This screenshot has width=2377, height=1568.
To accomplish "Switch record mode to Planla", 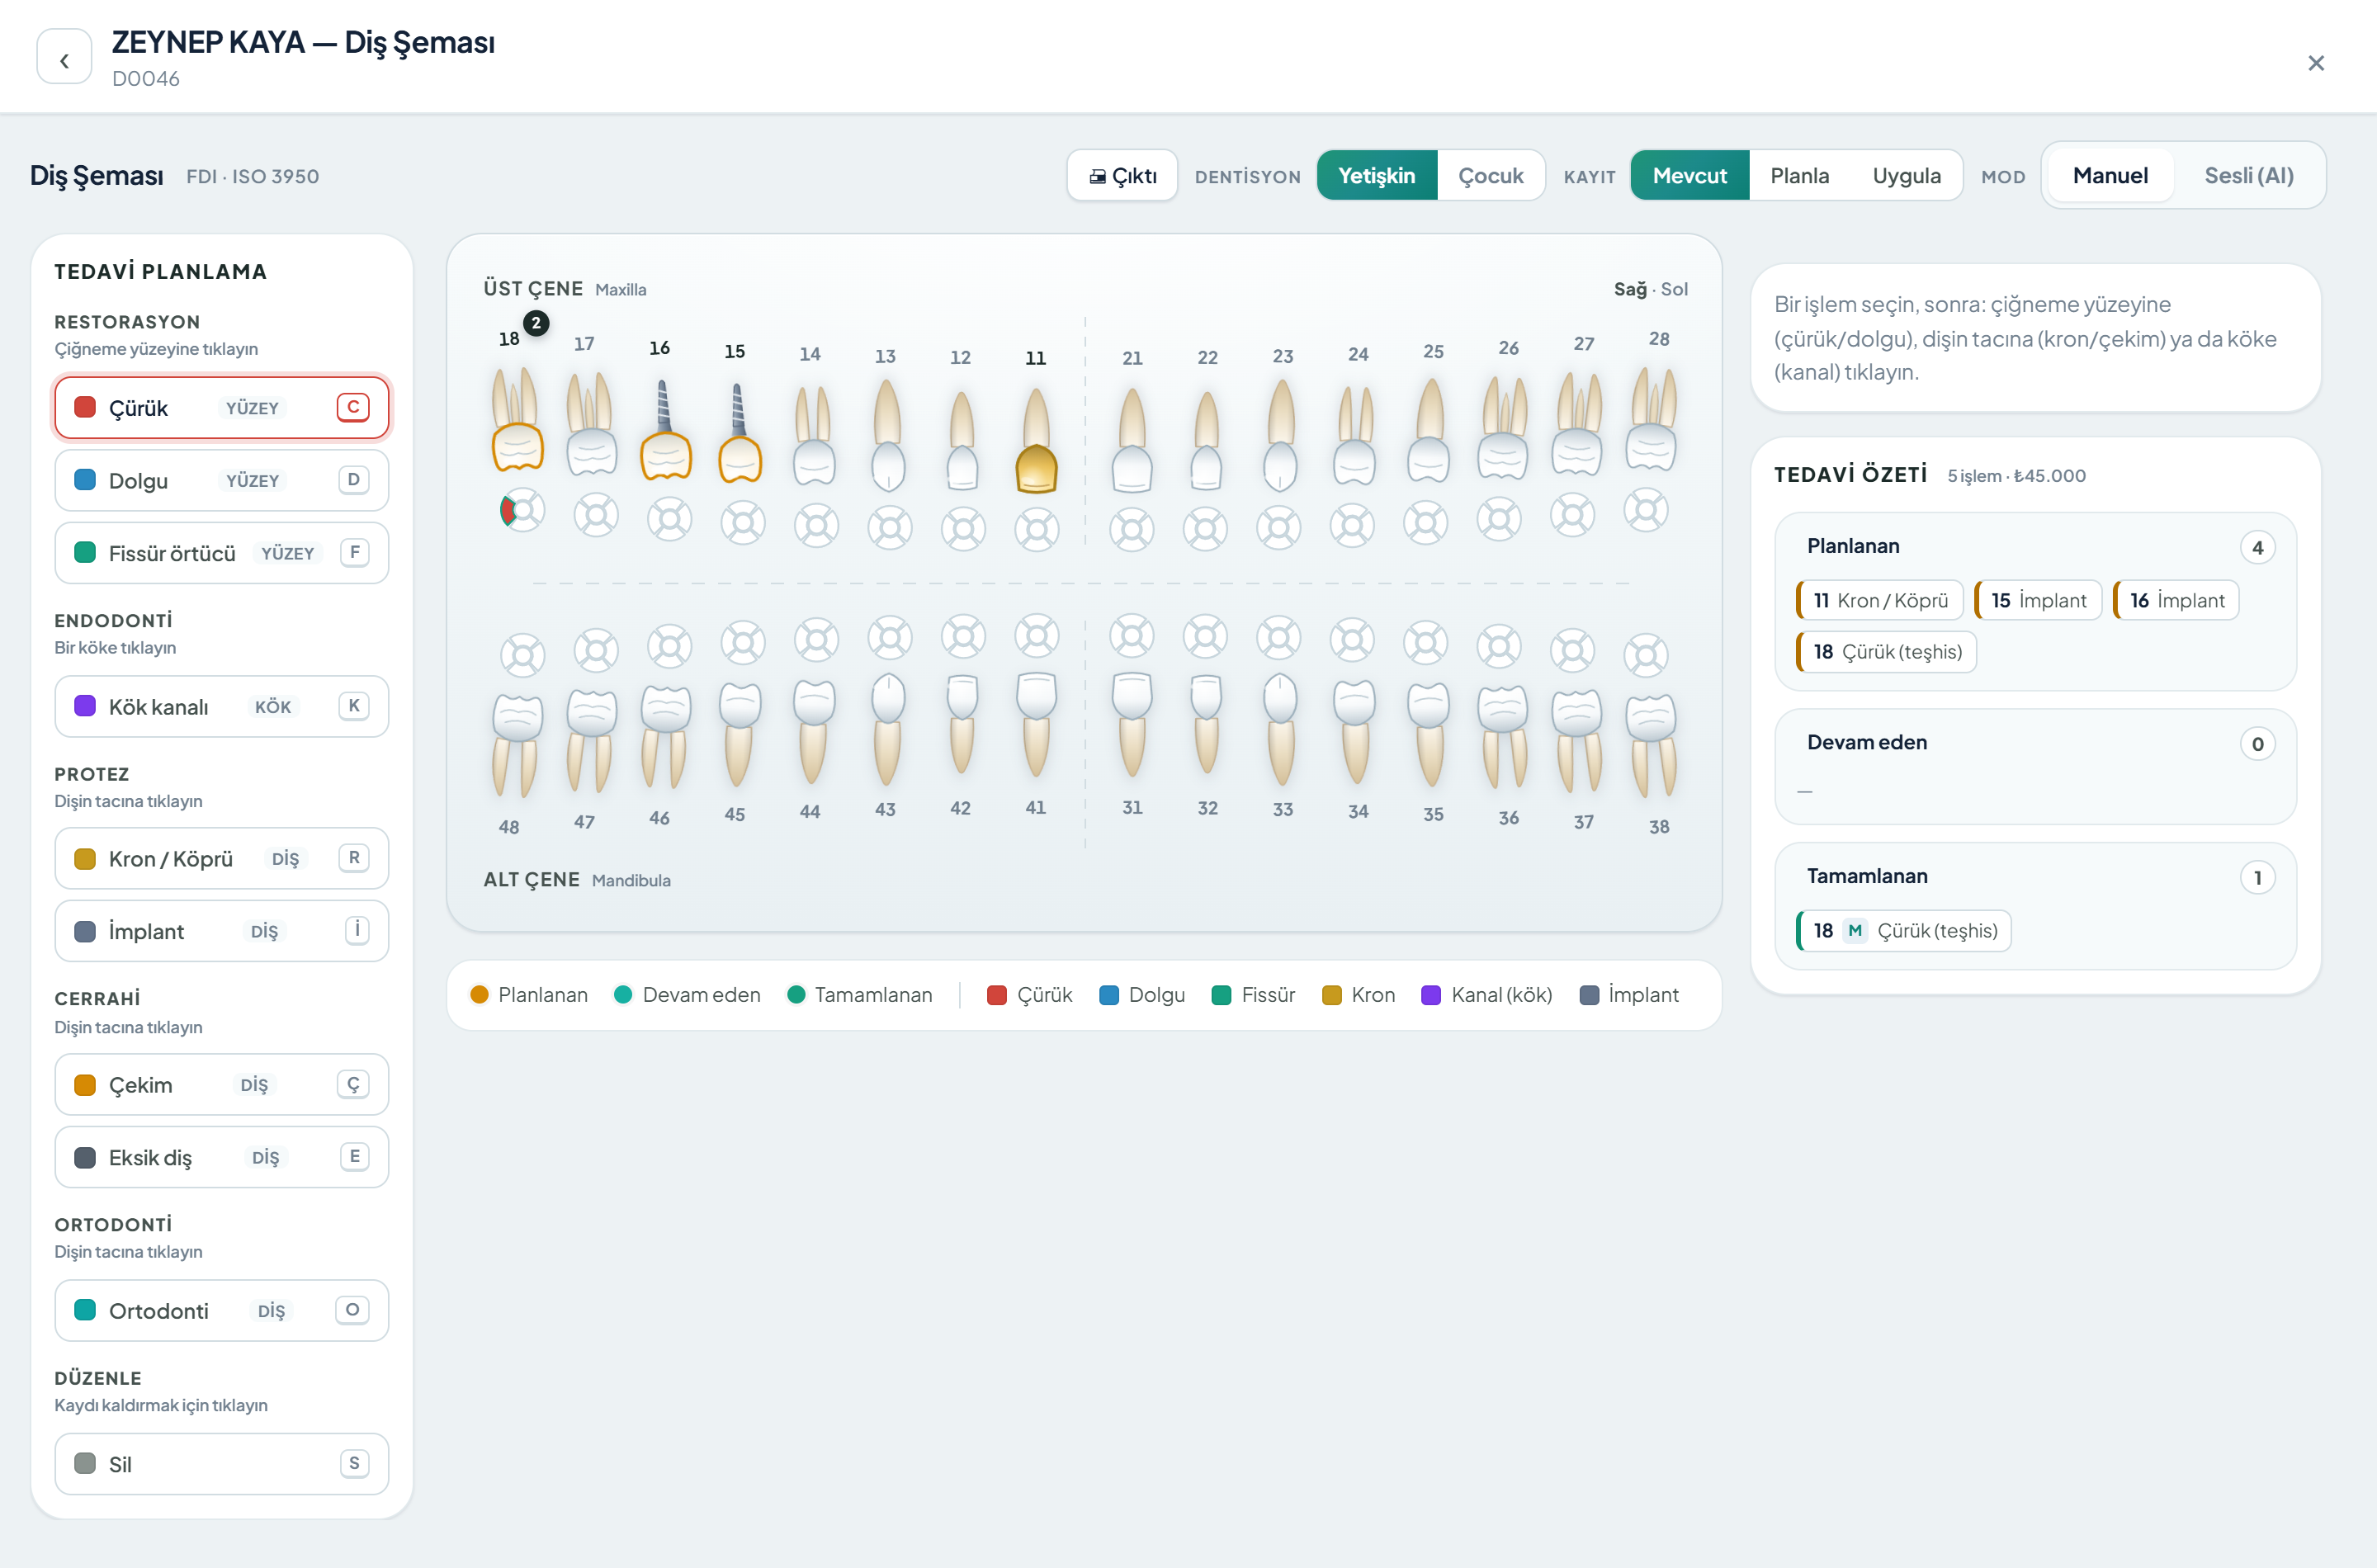I will (1799, 176).
